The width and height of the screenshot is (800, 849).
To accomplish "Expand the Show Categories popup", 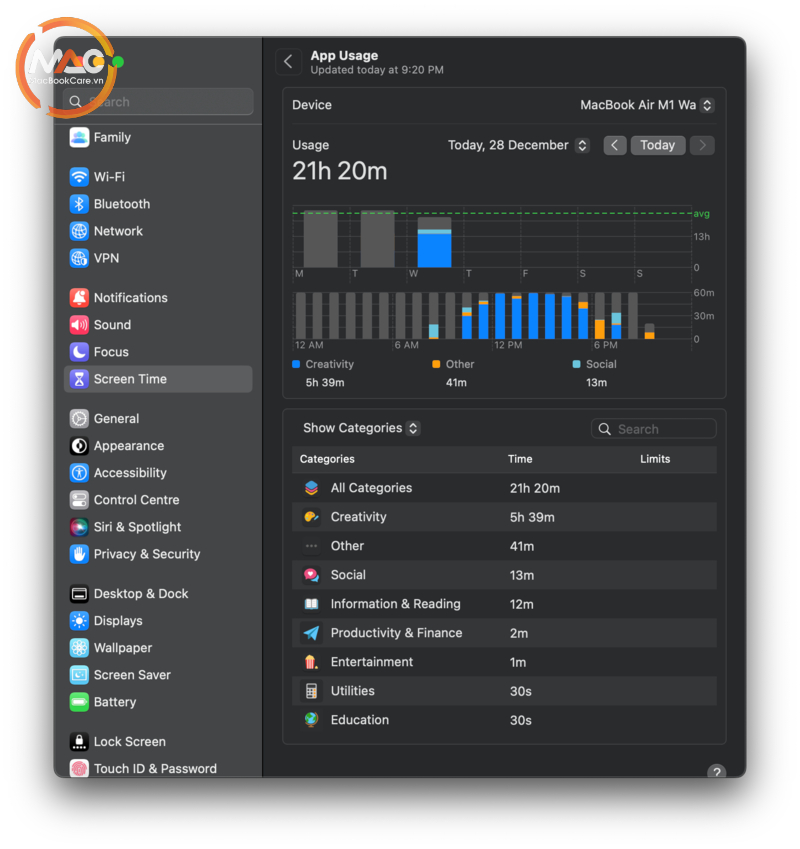I will tap(362, 428).
